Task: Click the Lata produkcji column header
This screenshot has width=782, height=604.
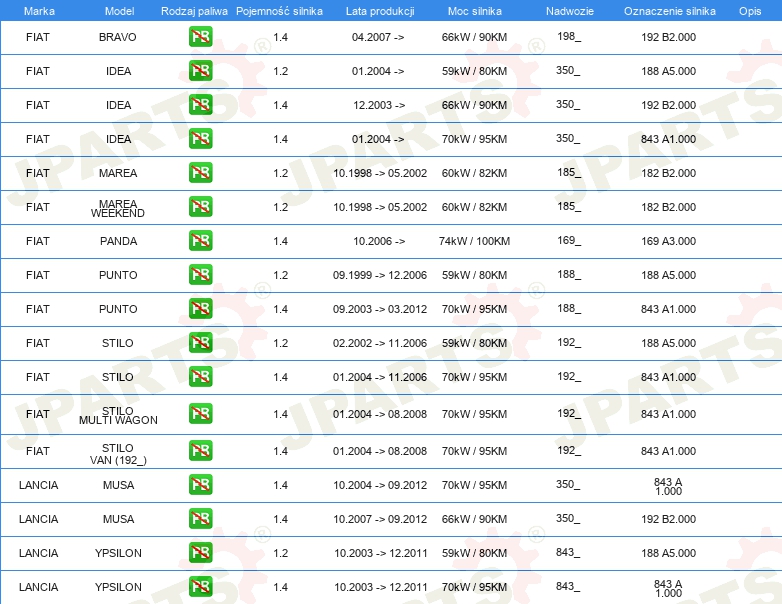Action: 380,11
